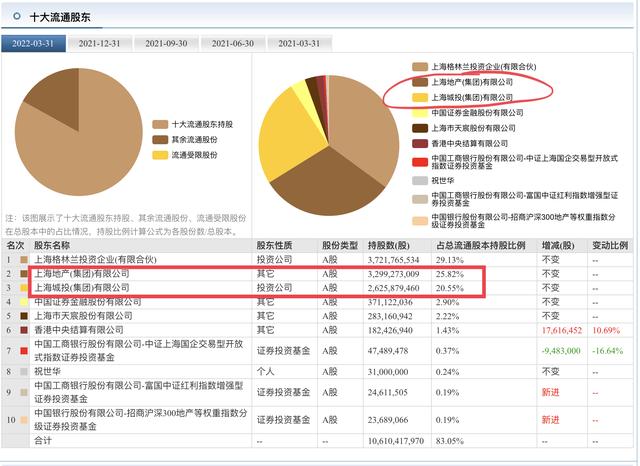Open the 2021-03-31 tab

pos(299,44)
